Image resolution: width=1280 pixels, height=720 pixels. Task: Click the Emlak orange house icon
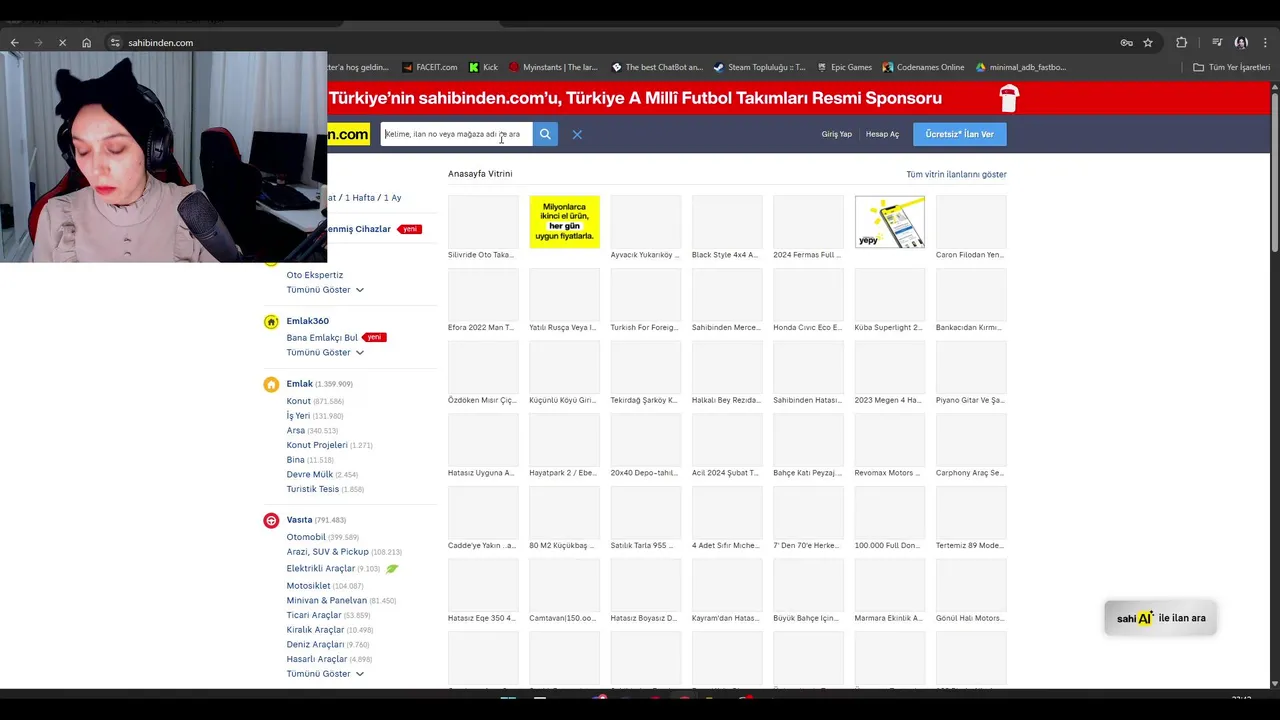pos(271,384)
